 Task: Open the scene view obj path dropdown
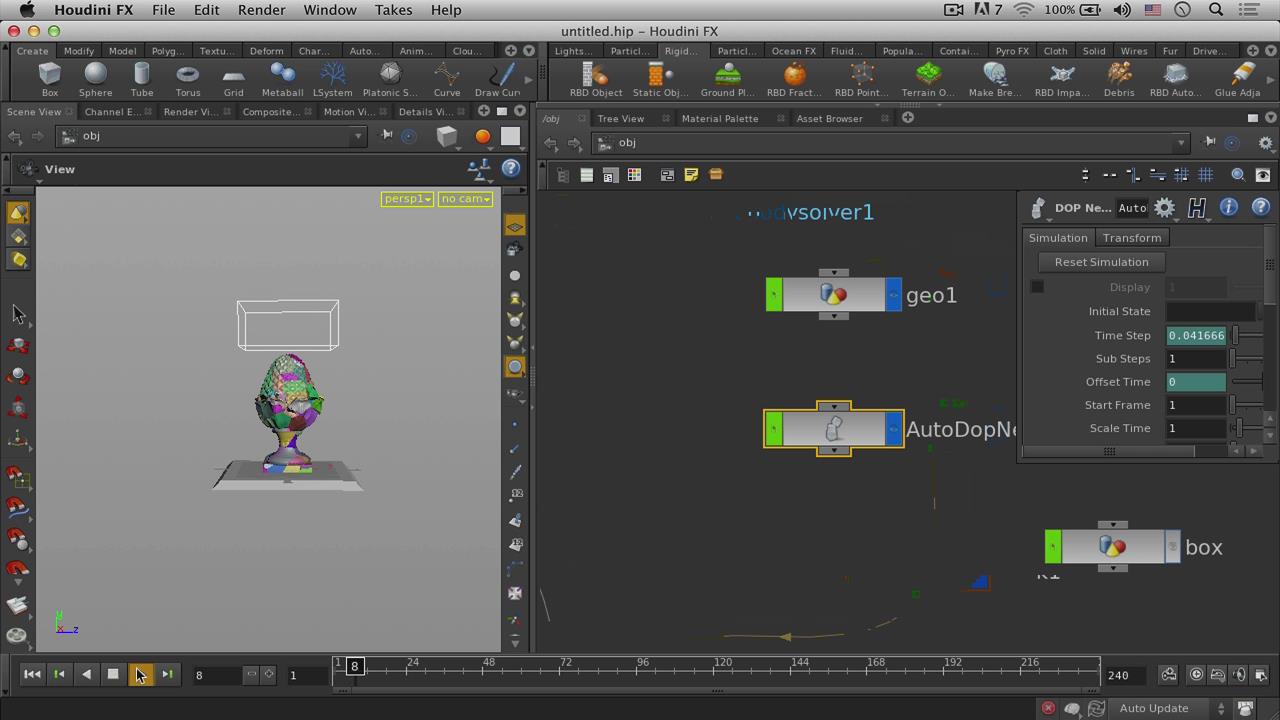(x=358, y=136)
